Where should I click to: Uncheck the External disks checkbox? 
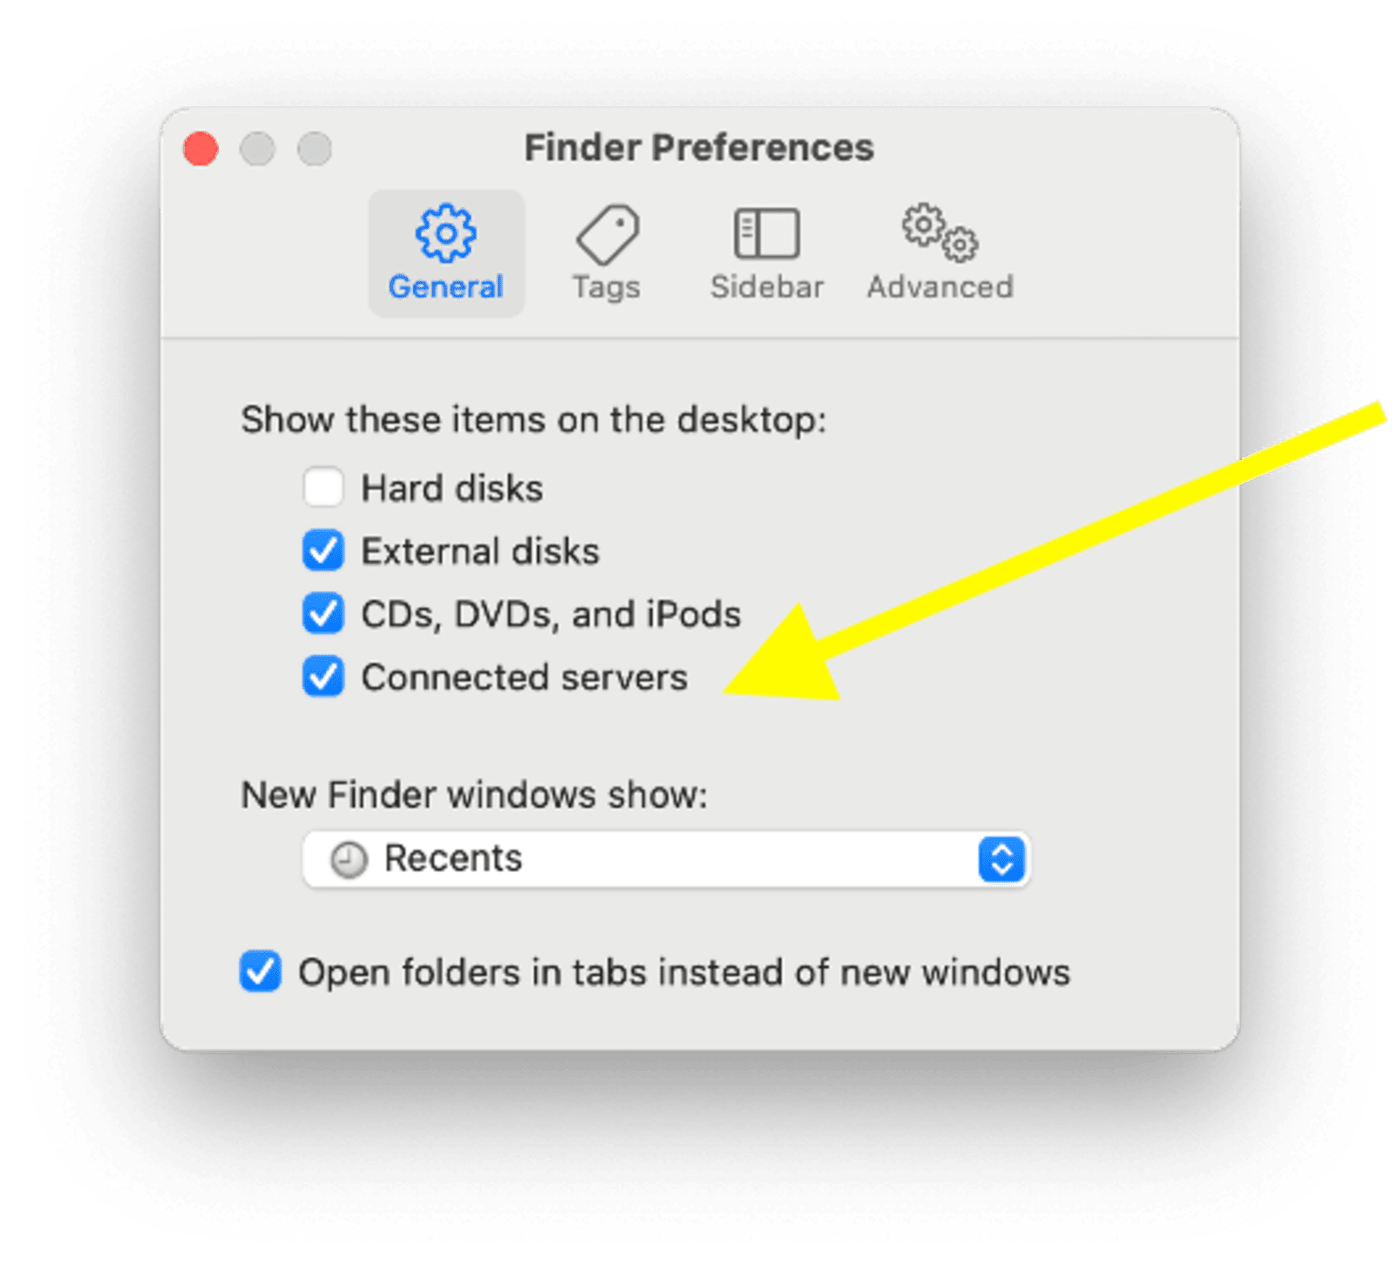323,551
